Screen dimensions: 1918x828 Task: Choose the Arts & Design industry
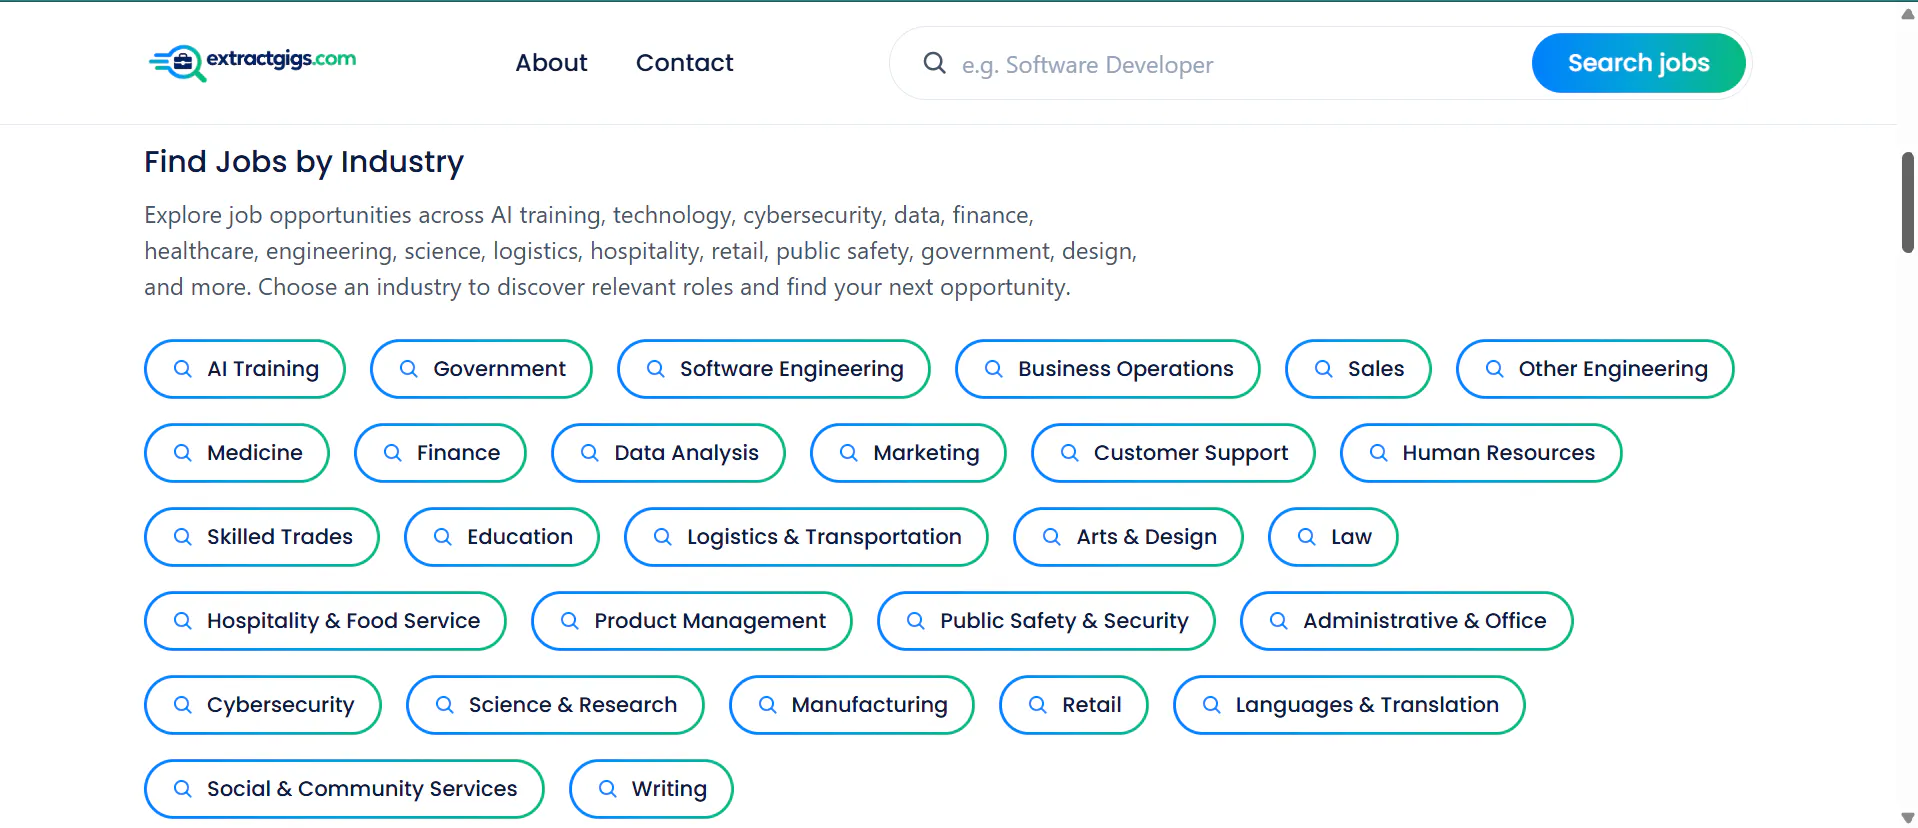1128,537
